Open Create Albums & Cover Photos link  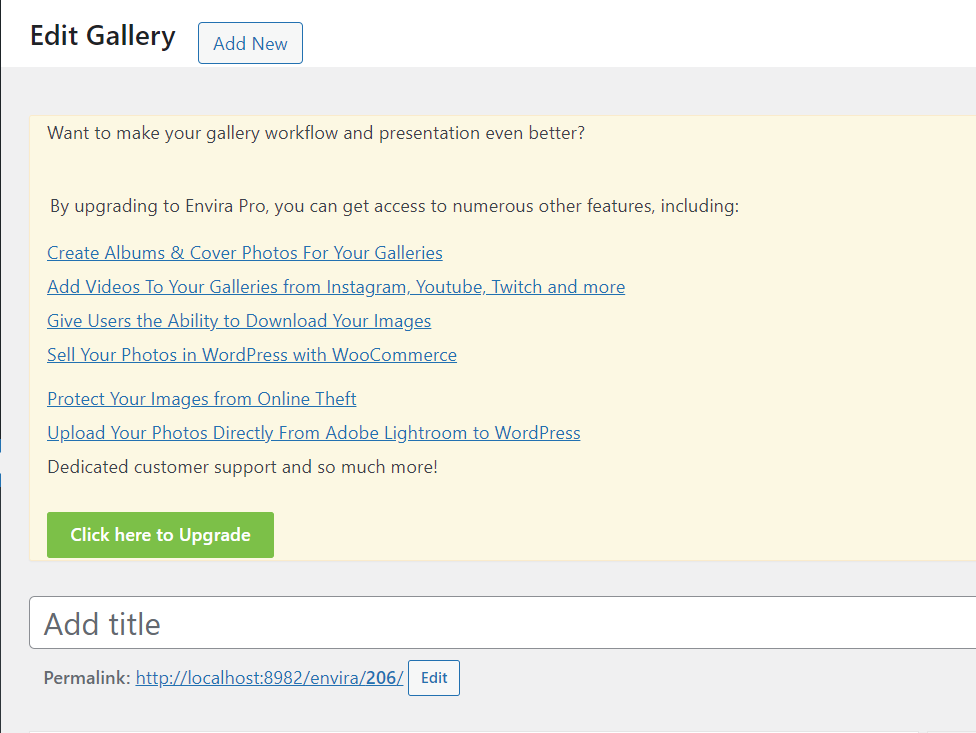[x=245, y=253]
